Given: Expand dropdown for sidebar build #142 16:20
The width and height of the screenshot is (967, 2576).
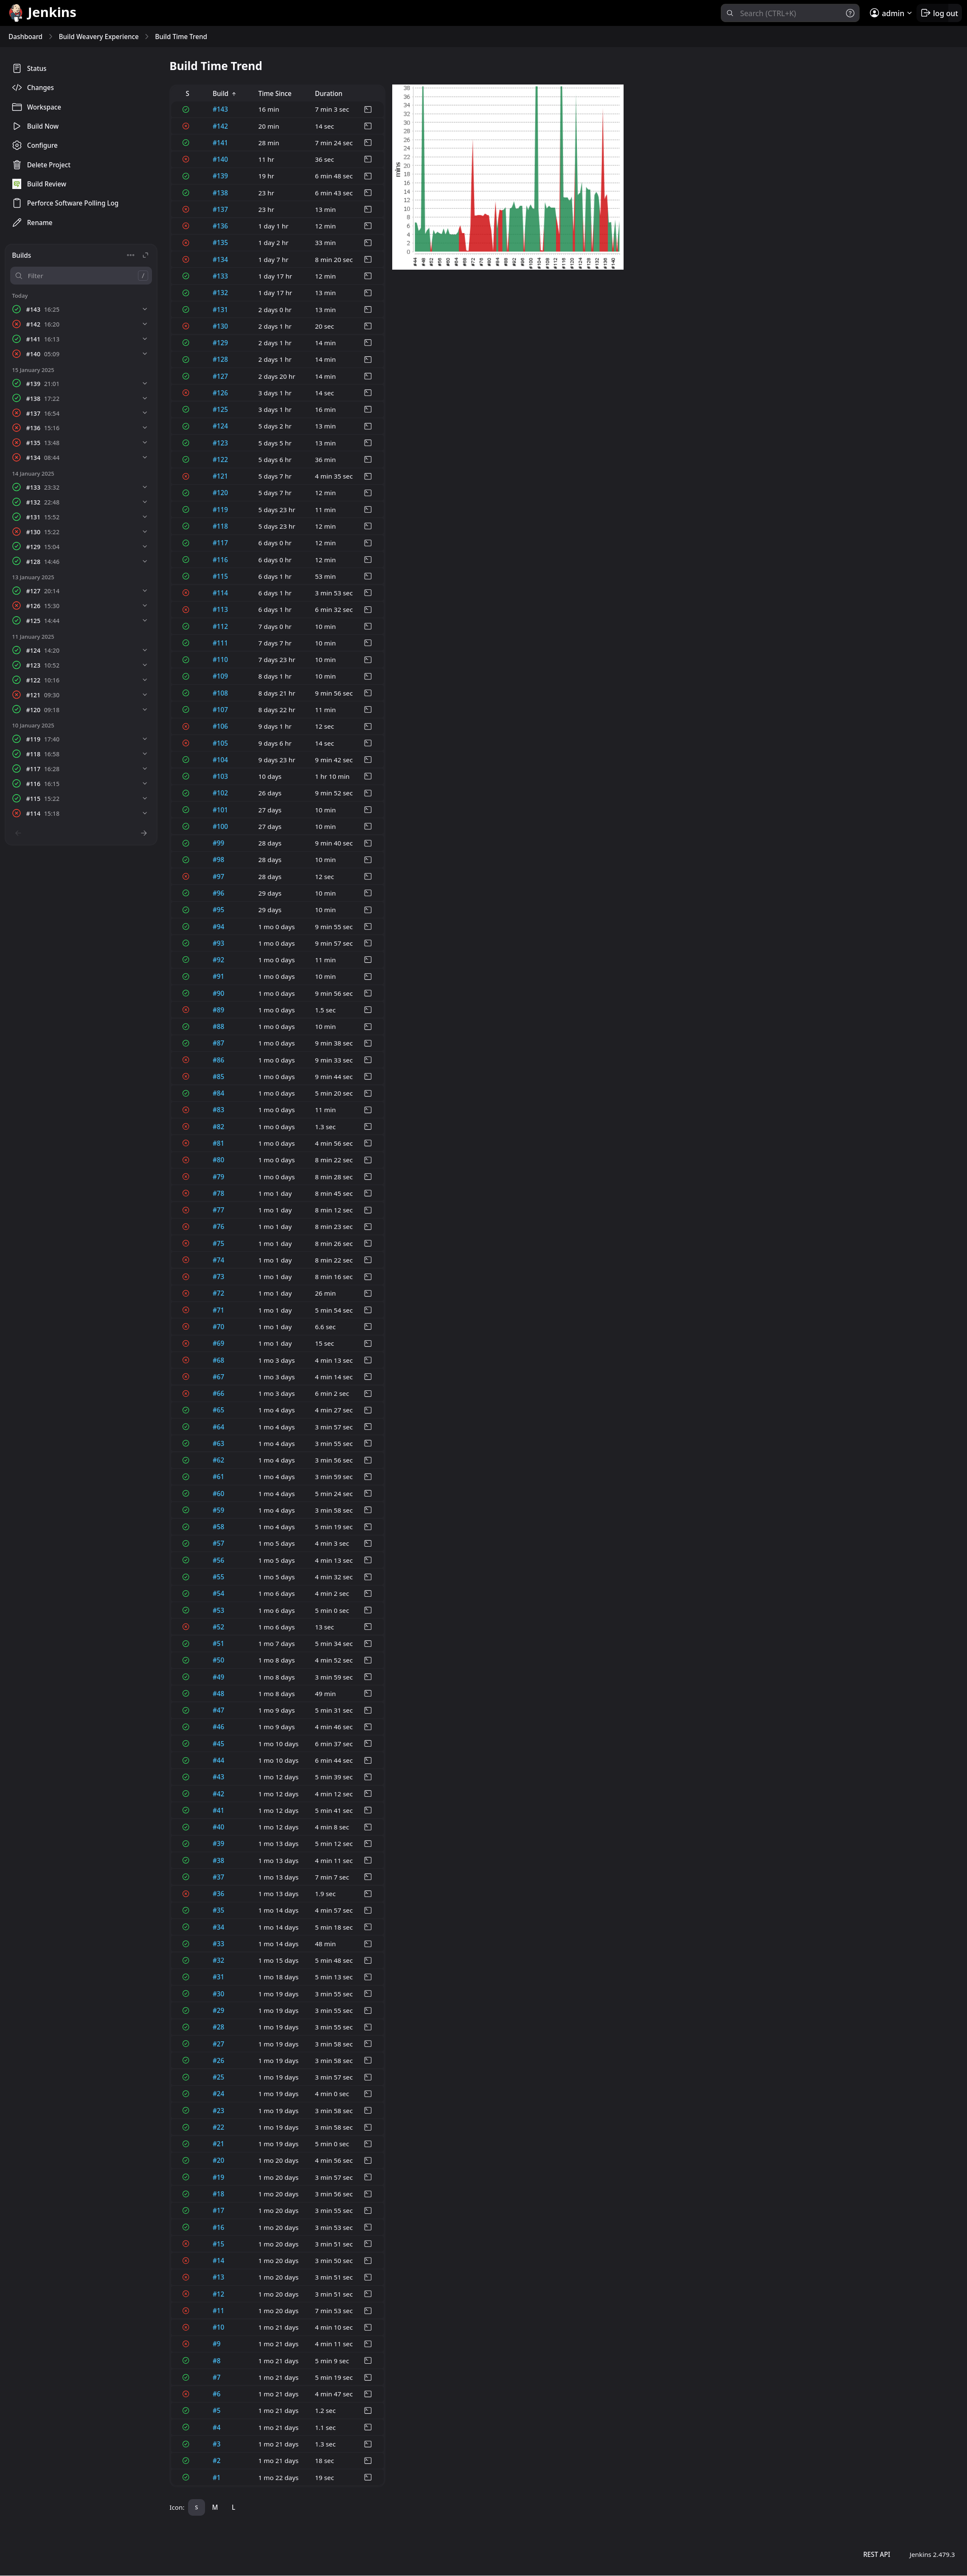Looking at the screenshot, I should (145, 324).
